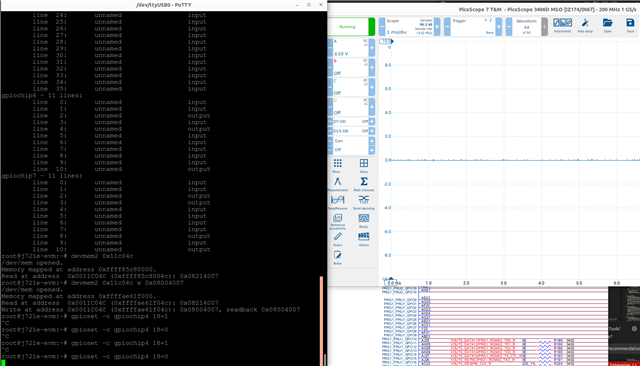Toggle the green Running capture button

coord(351,27)
